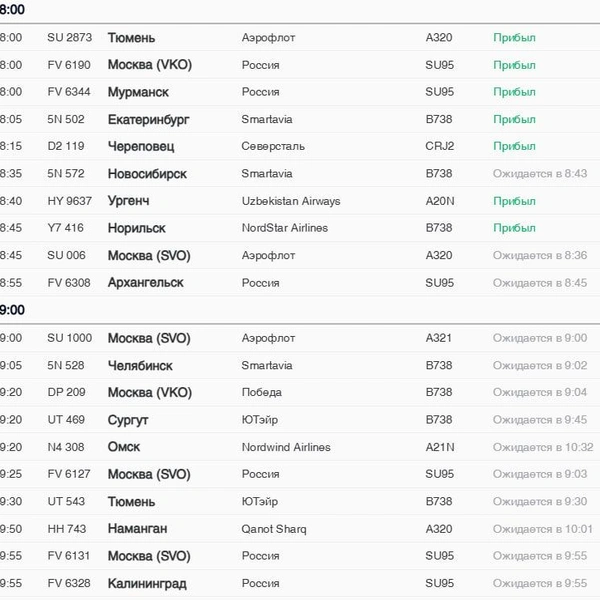Open the Тюмень flight SU 2873 row
The width and height of the screenshot is (600, 600).
coord(300,38)
